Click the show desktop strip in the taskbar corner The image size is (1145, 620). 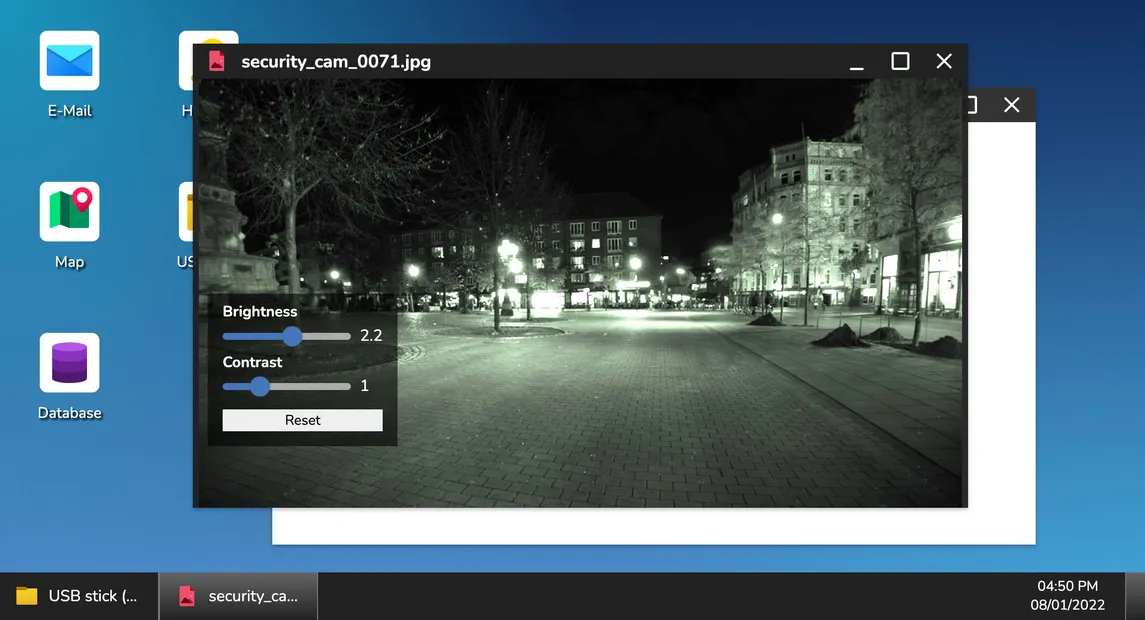pos(1135,596)
